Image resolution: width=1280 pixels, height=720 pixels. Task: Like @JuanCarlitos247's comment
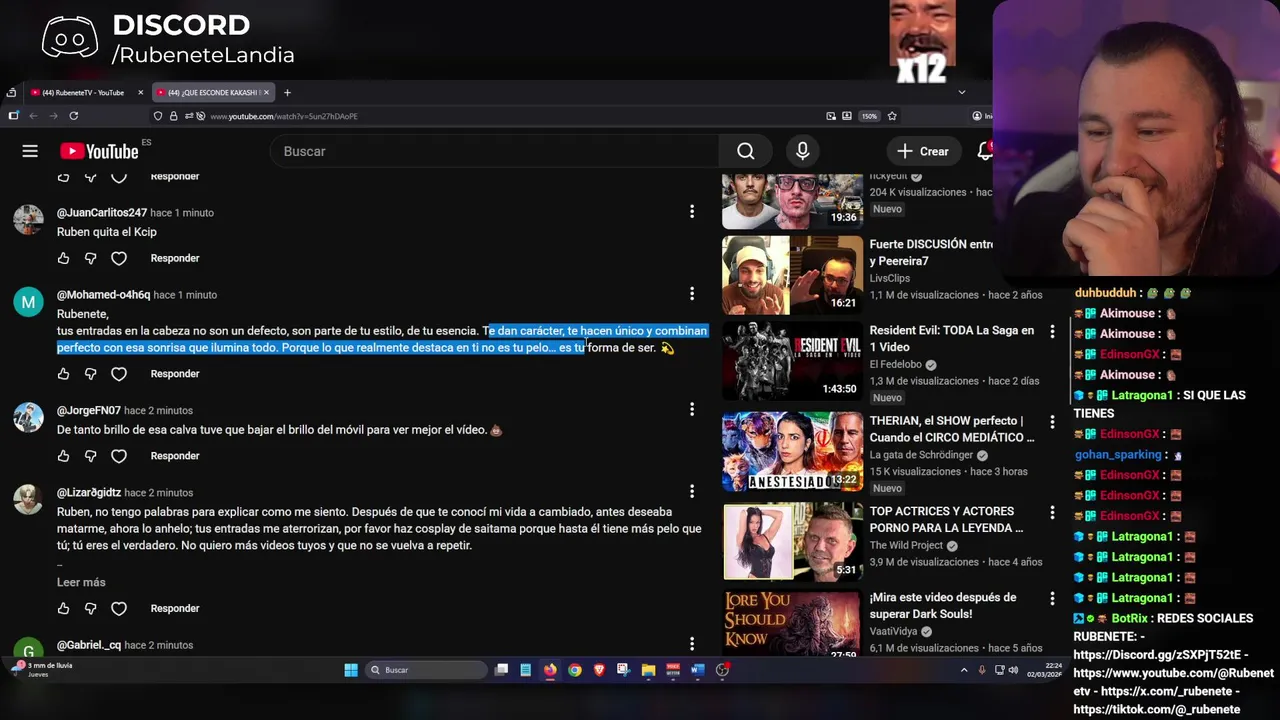click(63, 258)
